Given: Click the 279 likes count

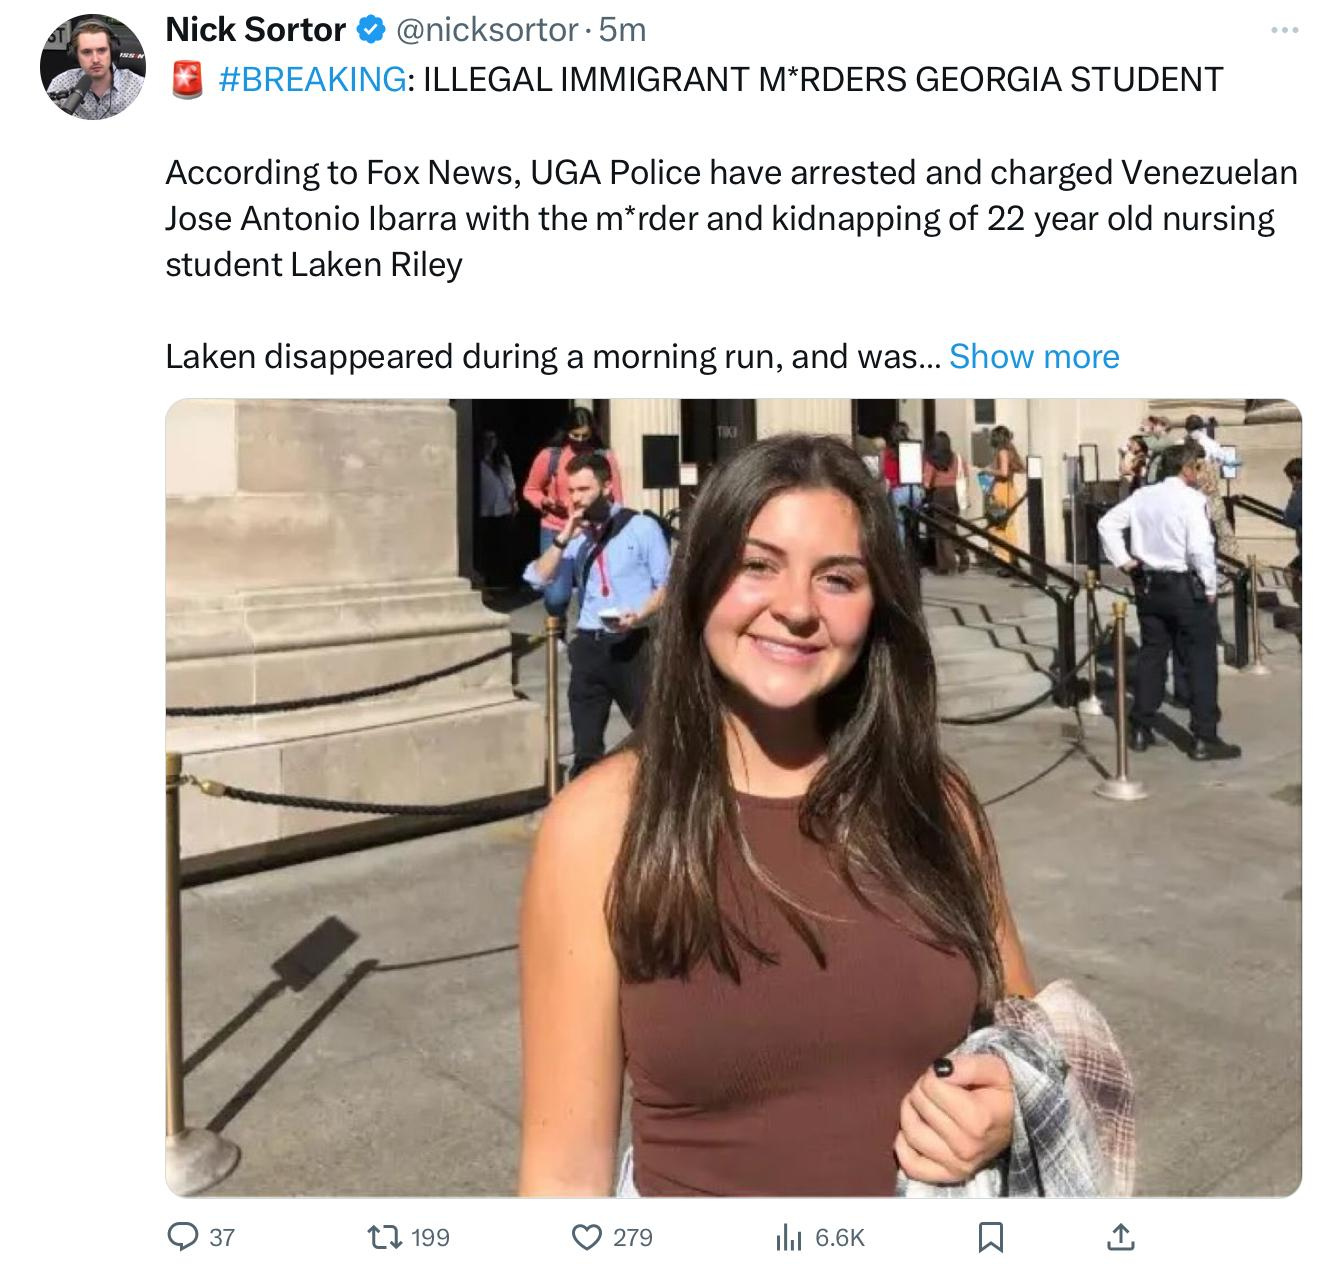Looking at the screenshot, I should 632,1238.
